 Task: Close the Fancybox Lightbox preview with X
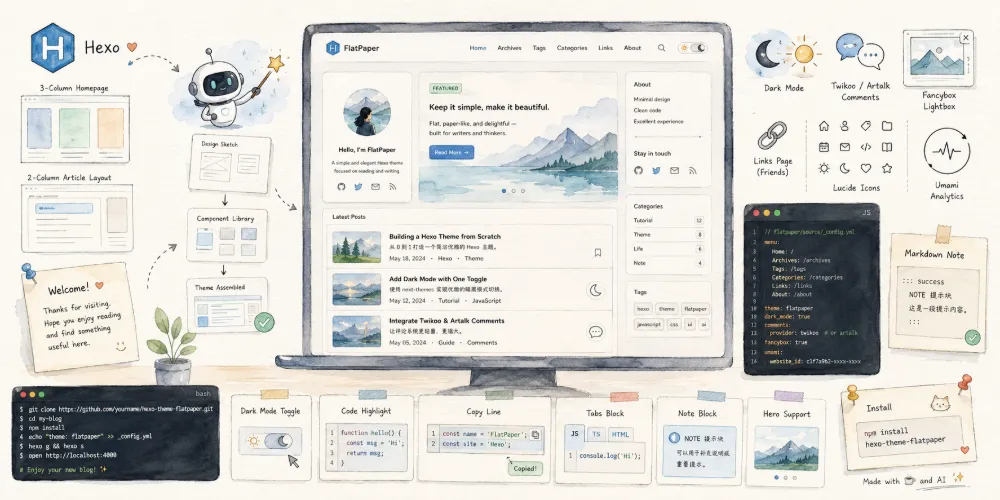[x=966, y=38]
